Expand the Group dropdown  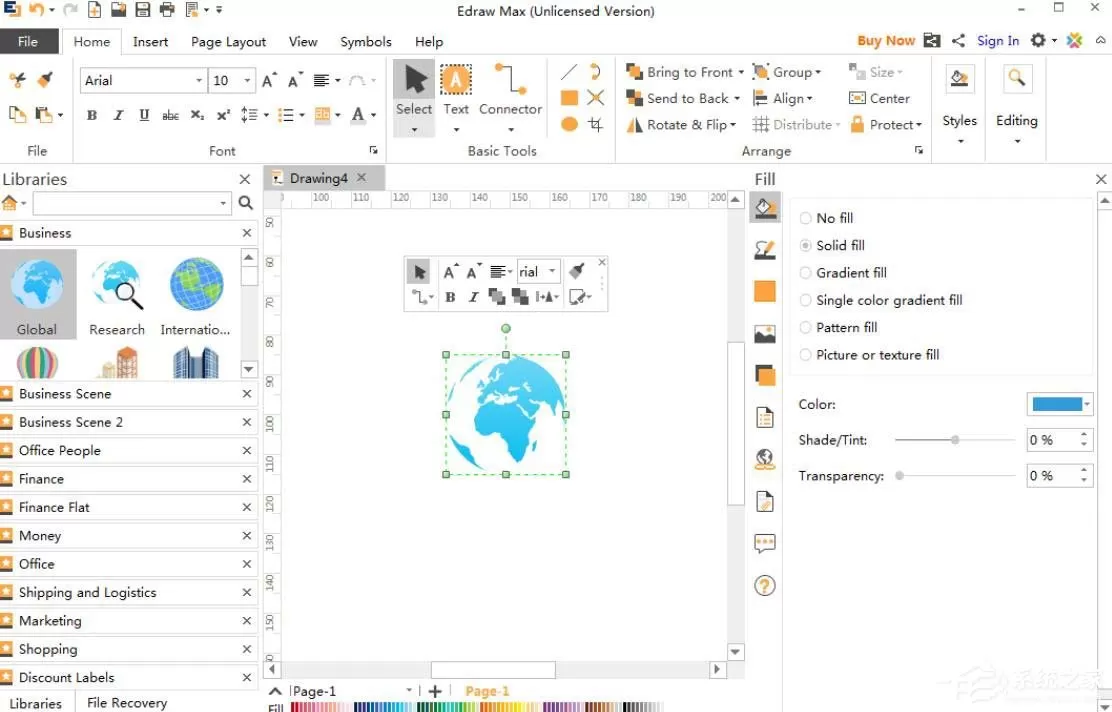click(818, 72)
